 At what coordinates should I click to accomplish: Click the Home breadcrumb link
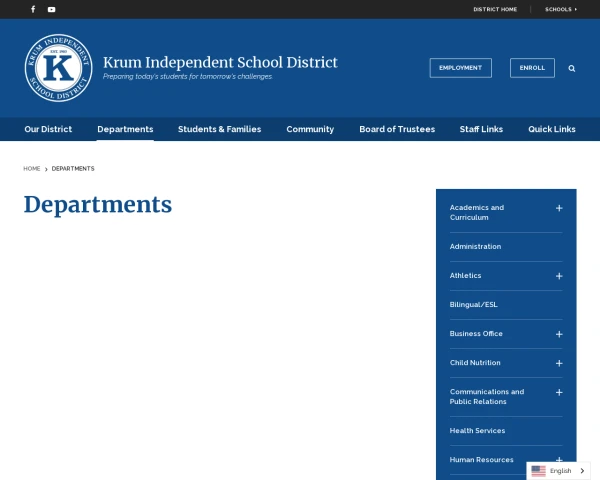(32, 168)
